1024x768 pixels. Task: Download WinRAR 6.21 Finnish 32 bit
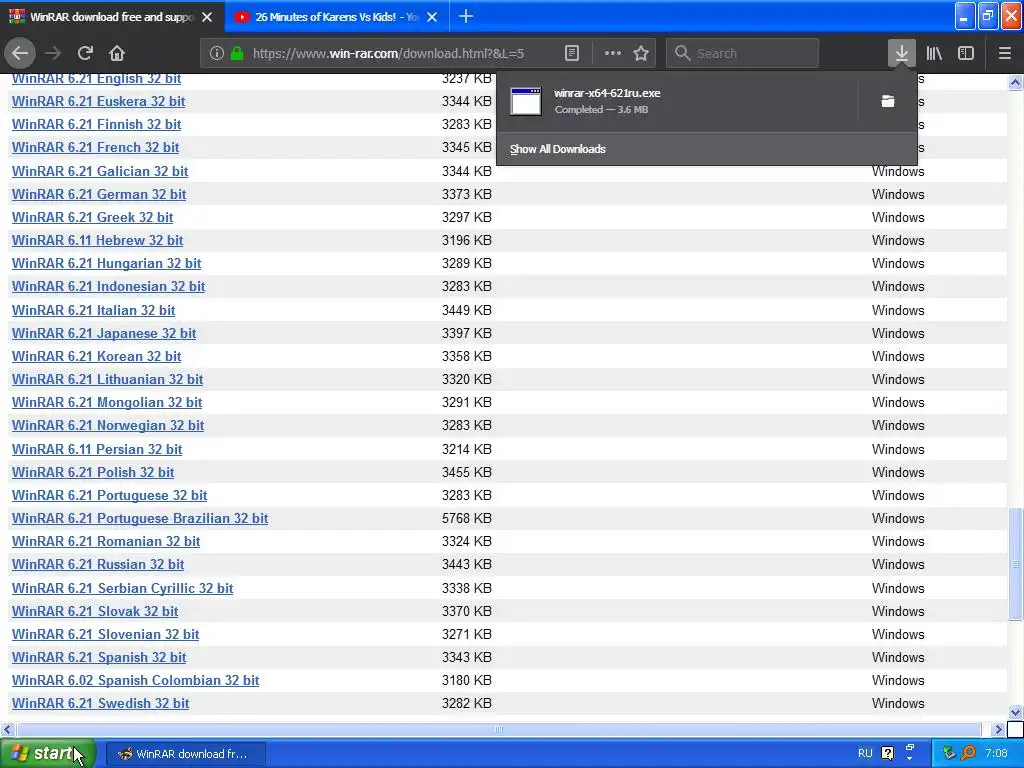click(96, 124)
